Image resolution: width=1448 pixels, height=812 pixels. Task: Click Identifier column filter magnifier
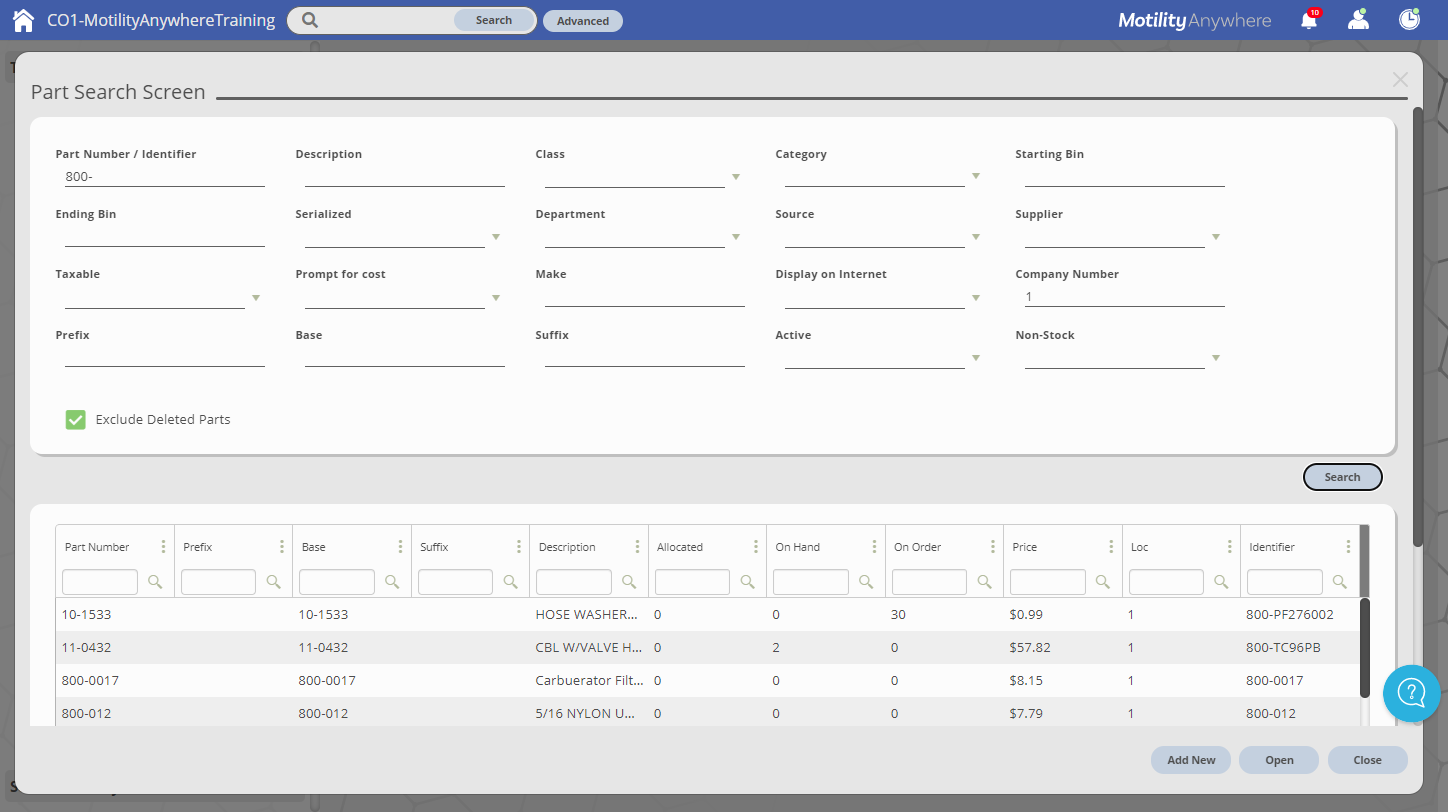coord(1340,582)
